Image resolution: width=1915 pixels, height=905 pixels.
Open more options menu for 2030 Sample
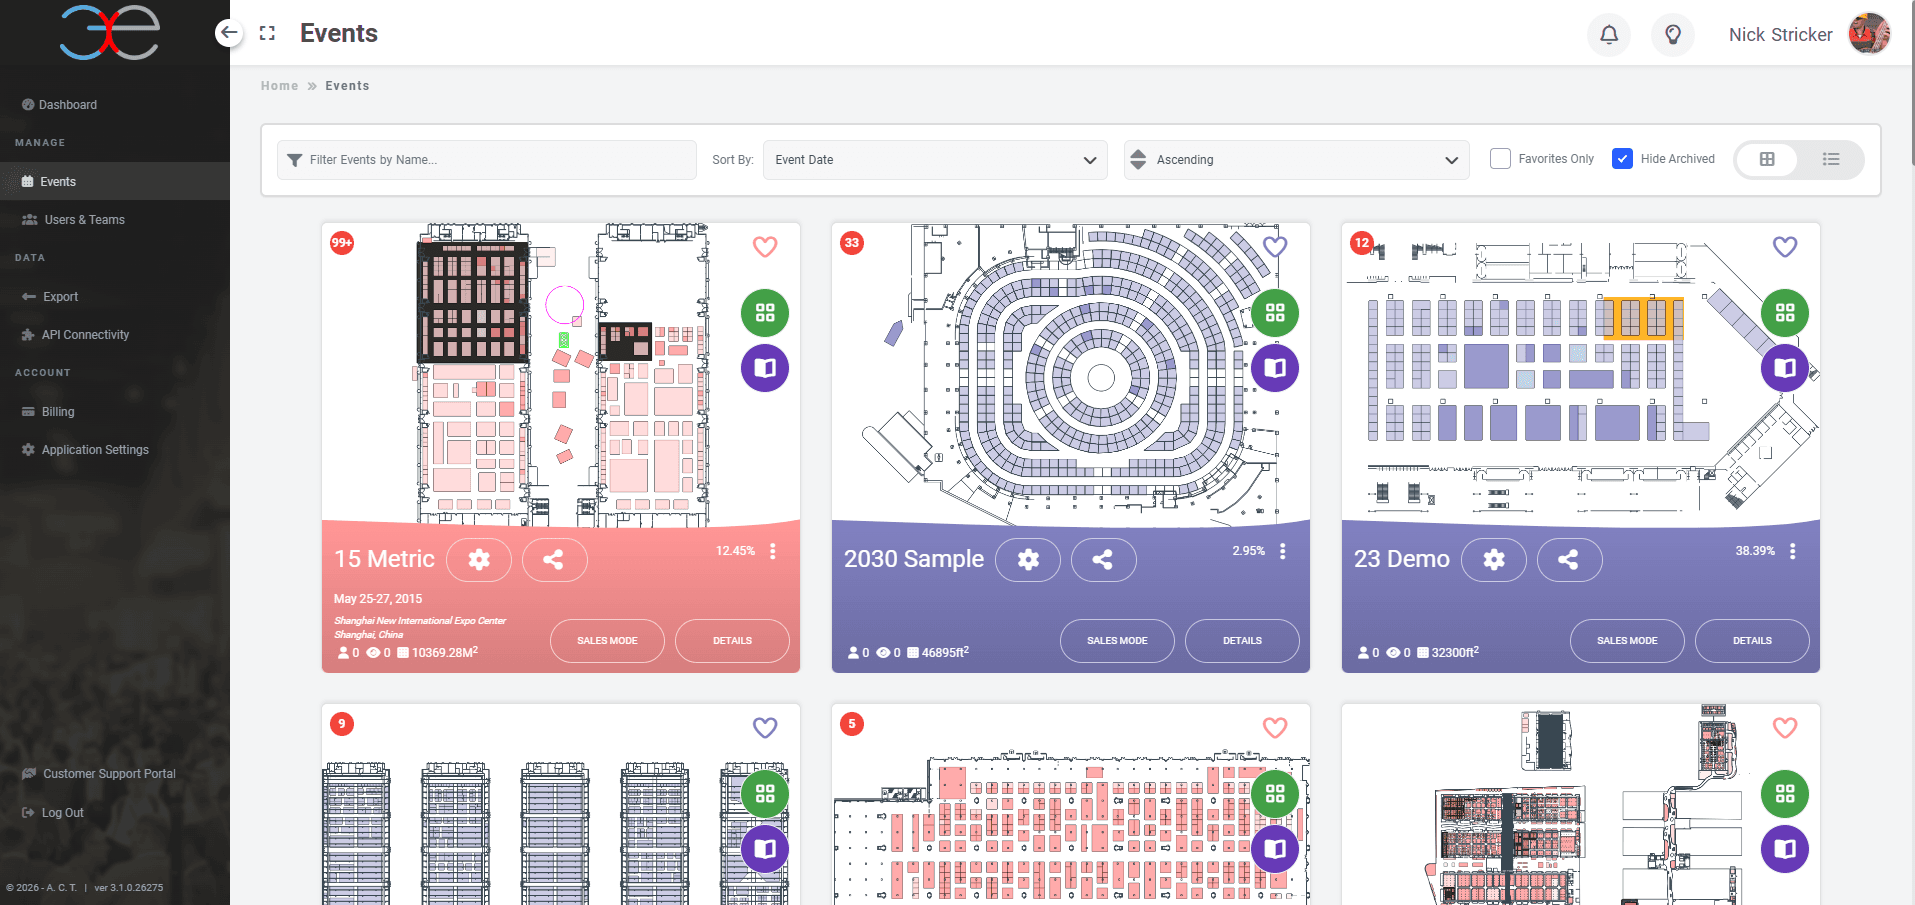(x=1283, y=551)
